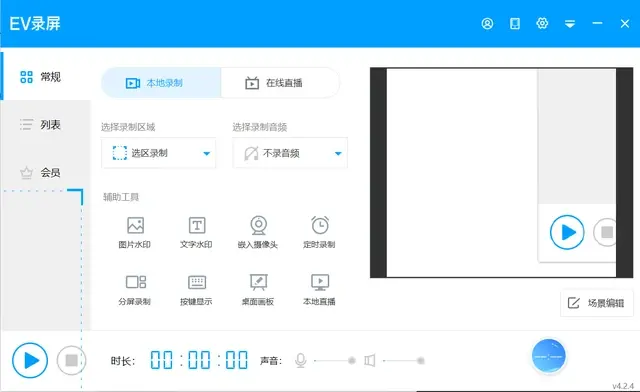Image resolution: width=640 pixels, height=392 pixels.
Task: Click the user account icon in title bar
Action: [x=487, y=24]
